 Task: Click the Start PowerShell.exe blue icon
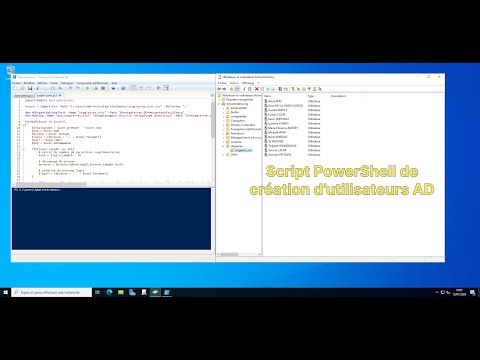tap(123, 88)
